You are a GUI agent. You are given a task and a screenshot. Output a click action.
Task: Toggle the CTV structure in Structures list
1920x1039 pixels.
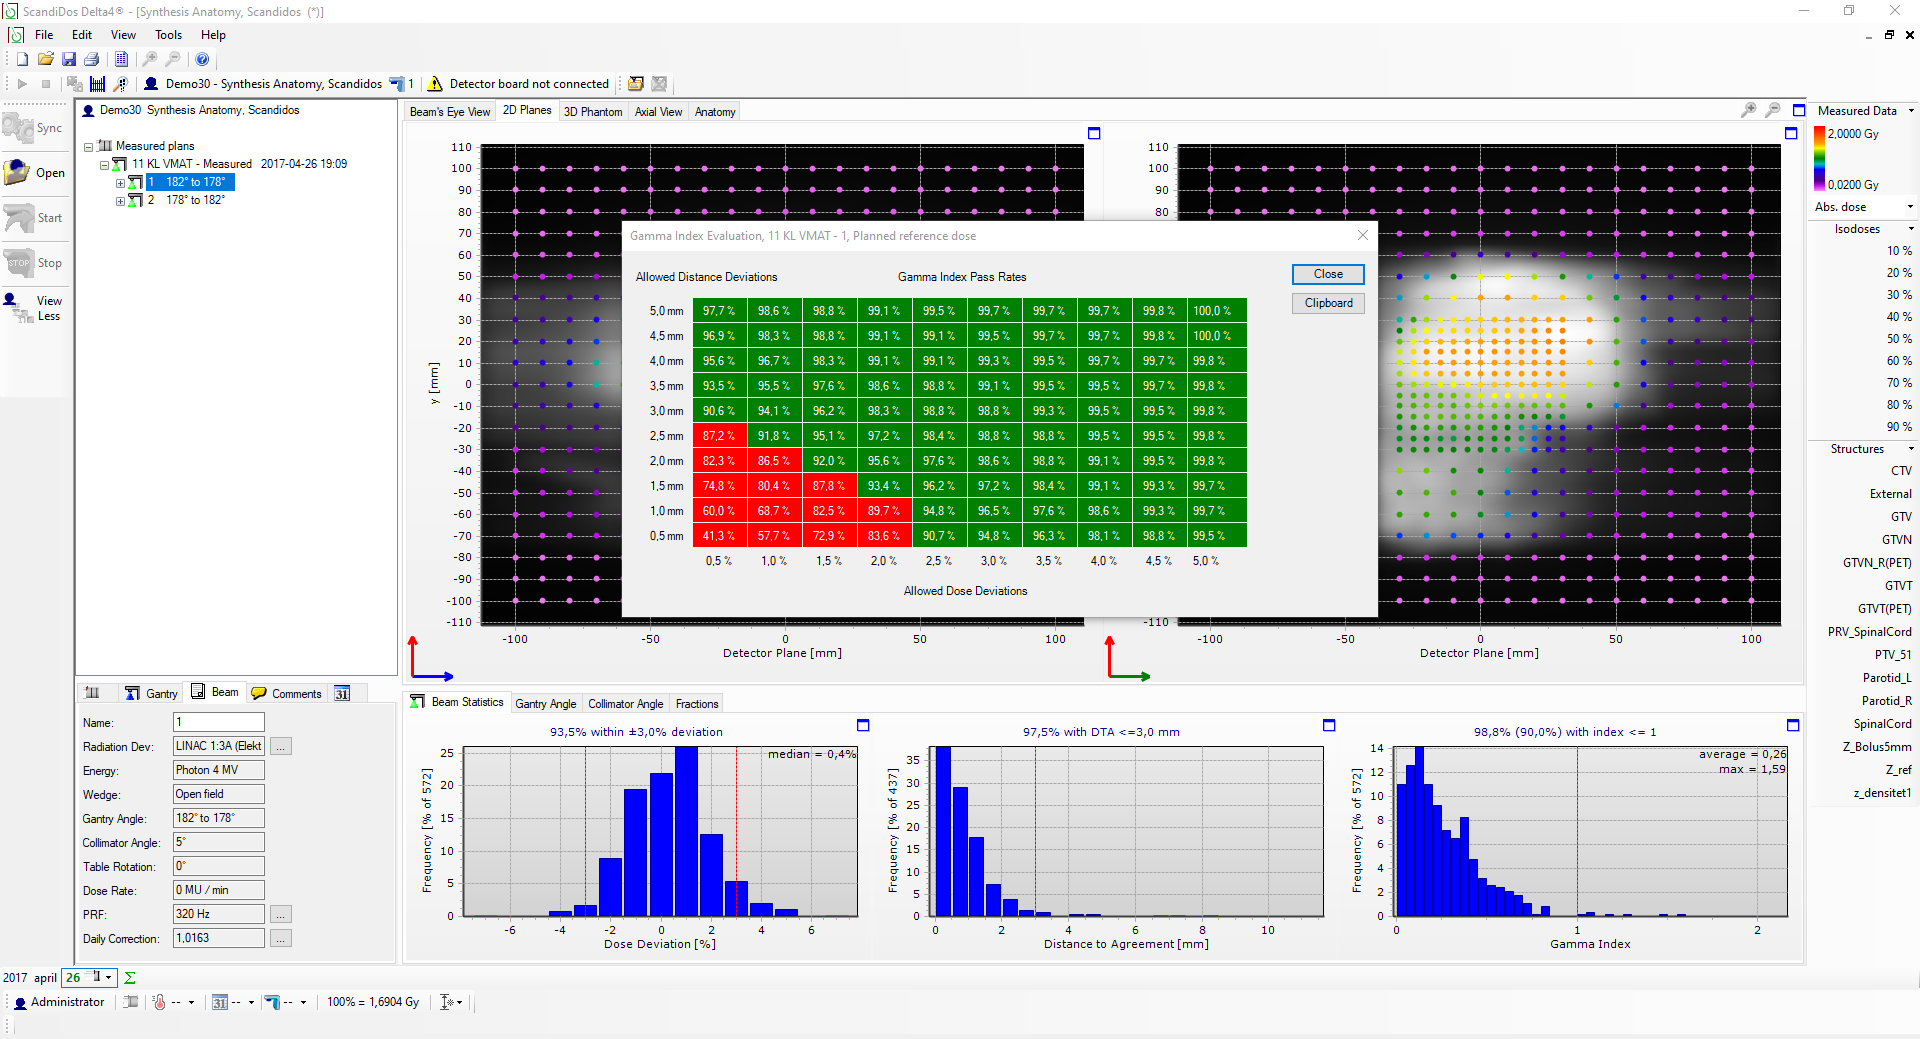coord(1900,471)
